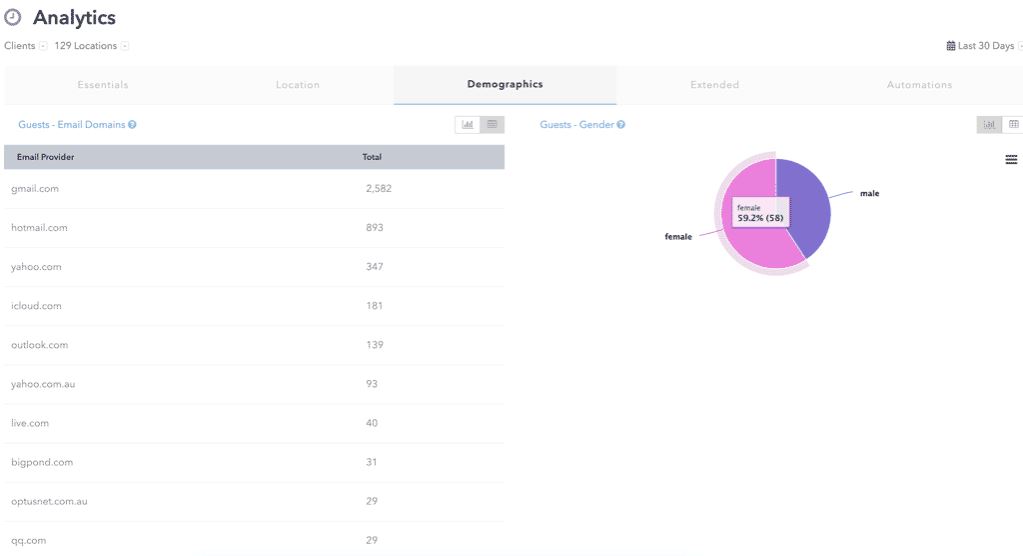
Task: Click the Guests - Gender title
Action: coord(577,125)
